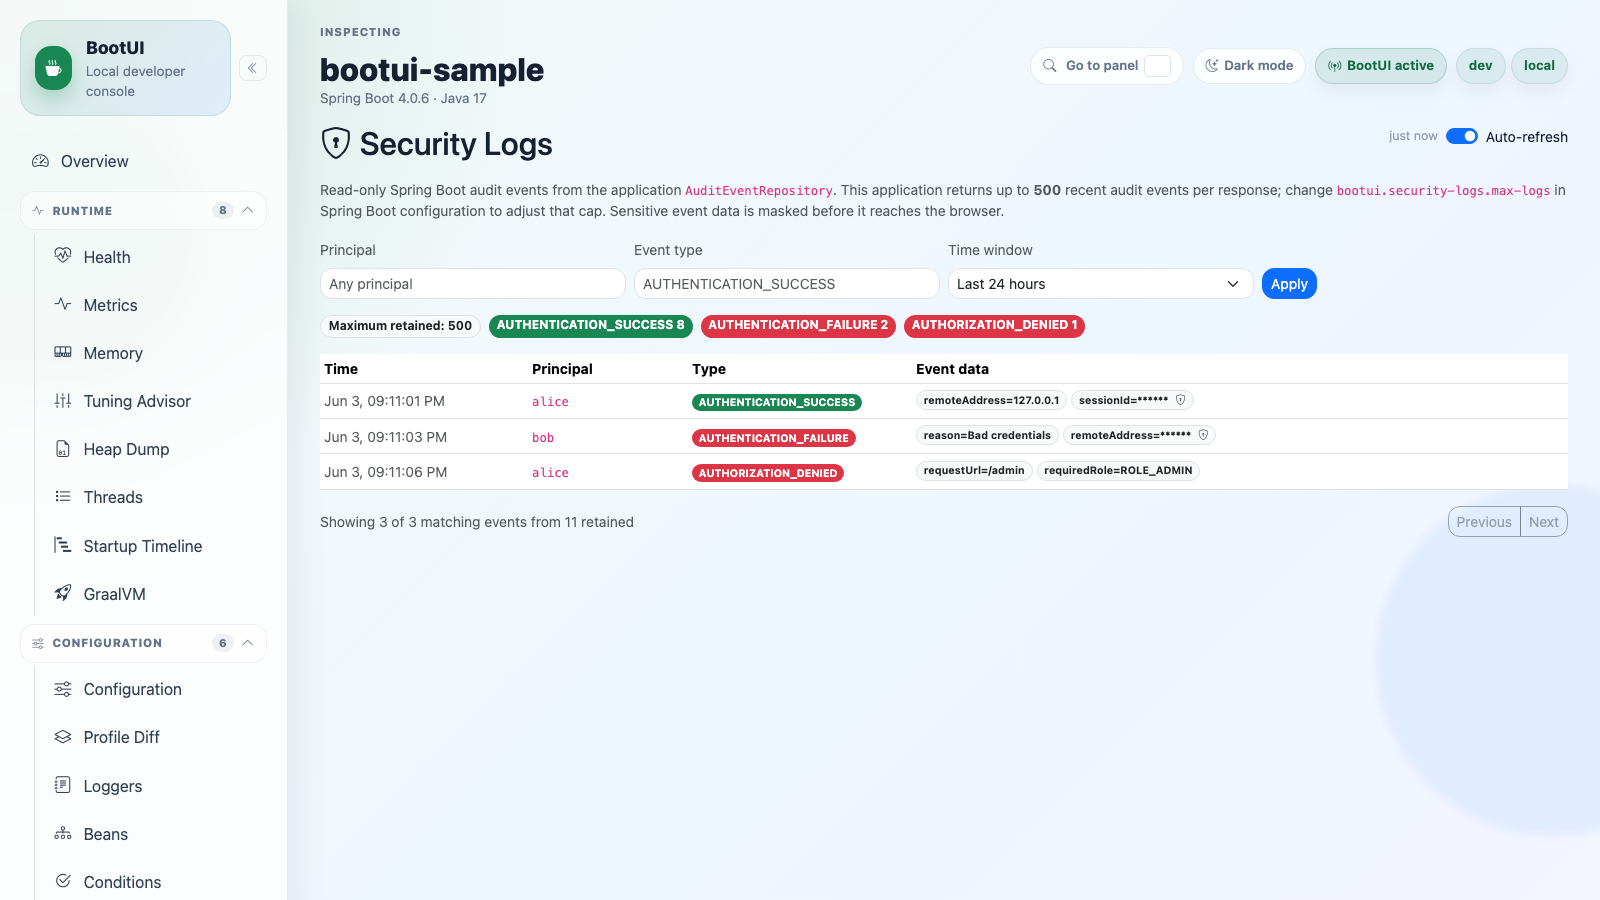Click the Next page button
Viewport: 1600px width, 900px height.
coord(1544,522)
